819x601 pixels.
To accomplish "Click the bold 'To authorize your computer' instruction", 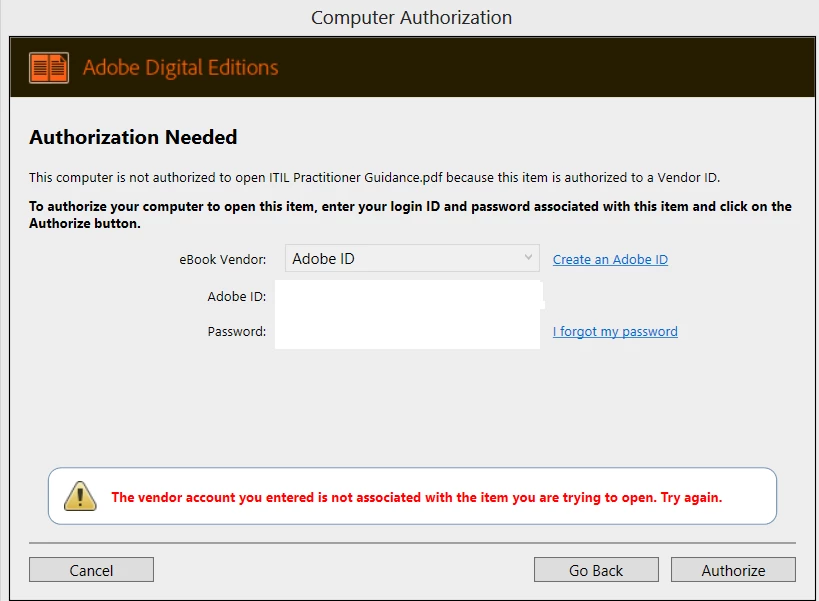I will [411, 215].
